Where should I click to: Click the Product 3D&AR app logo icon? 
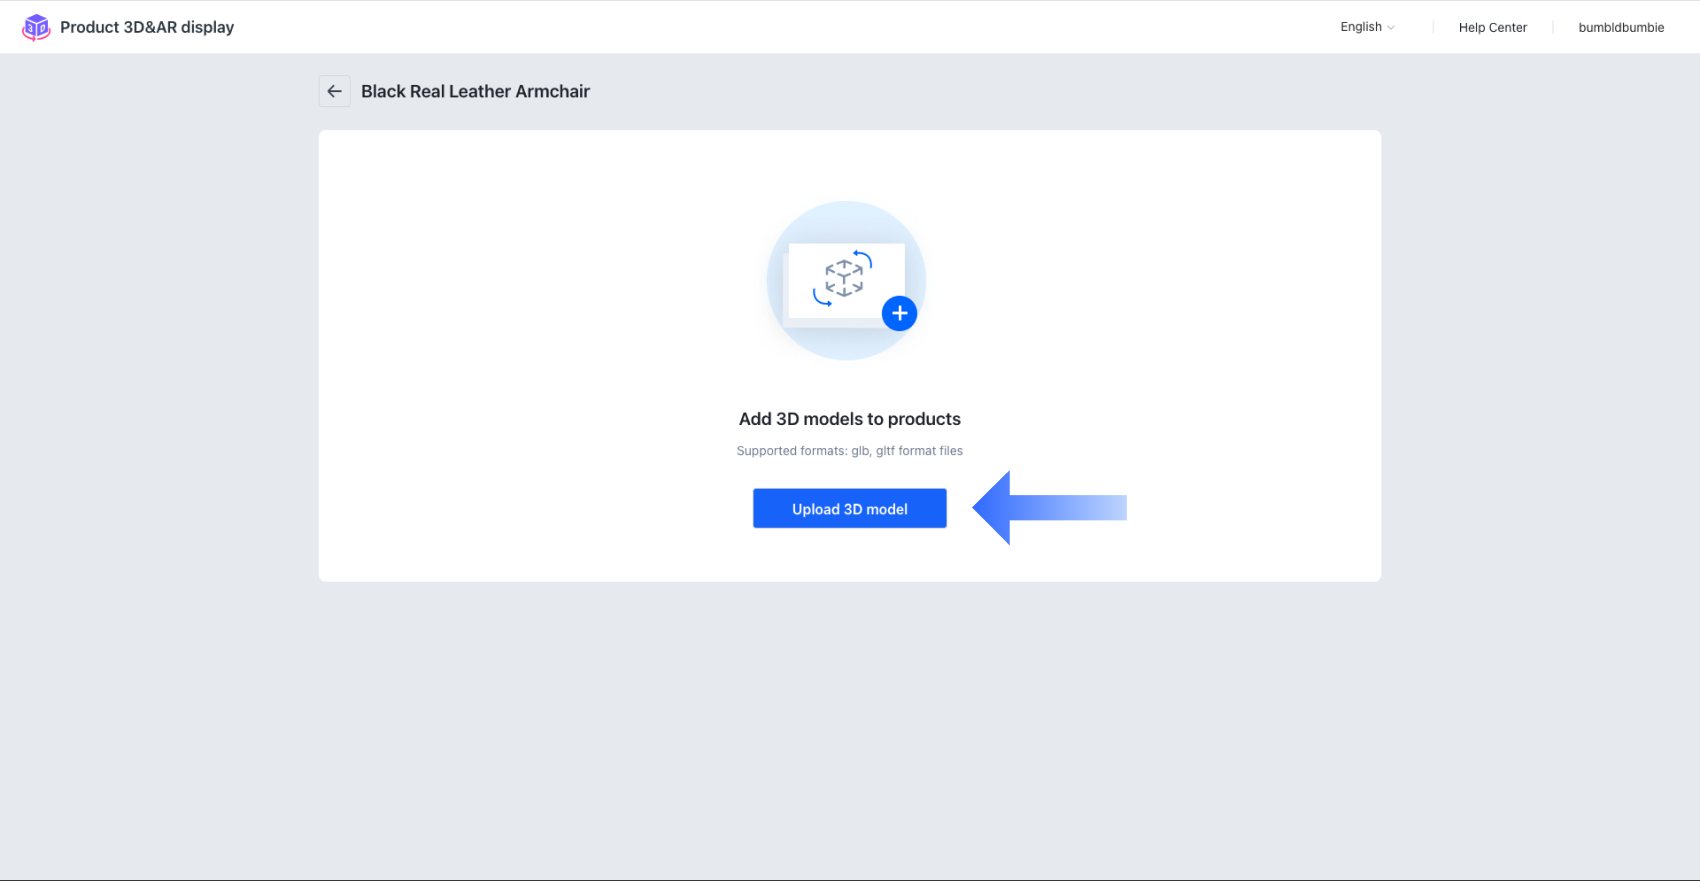36,27
